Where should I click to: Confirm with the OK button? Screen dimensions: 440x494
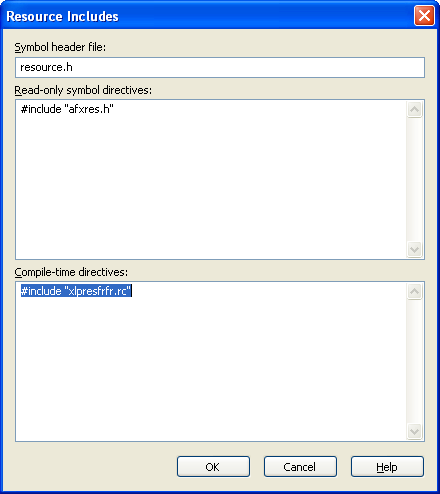pos(213,467)
